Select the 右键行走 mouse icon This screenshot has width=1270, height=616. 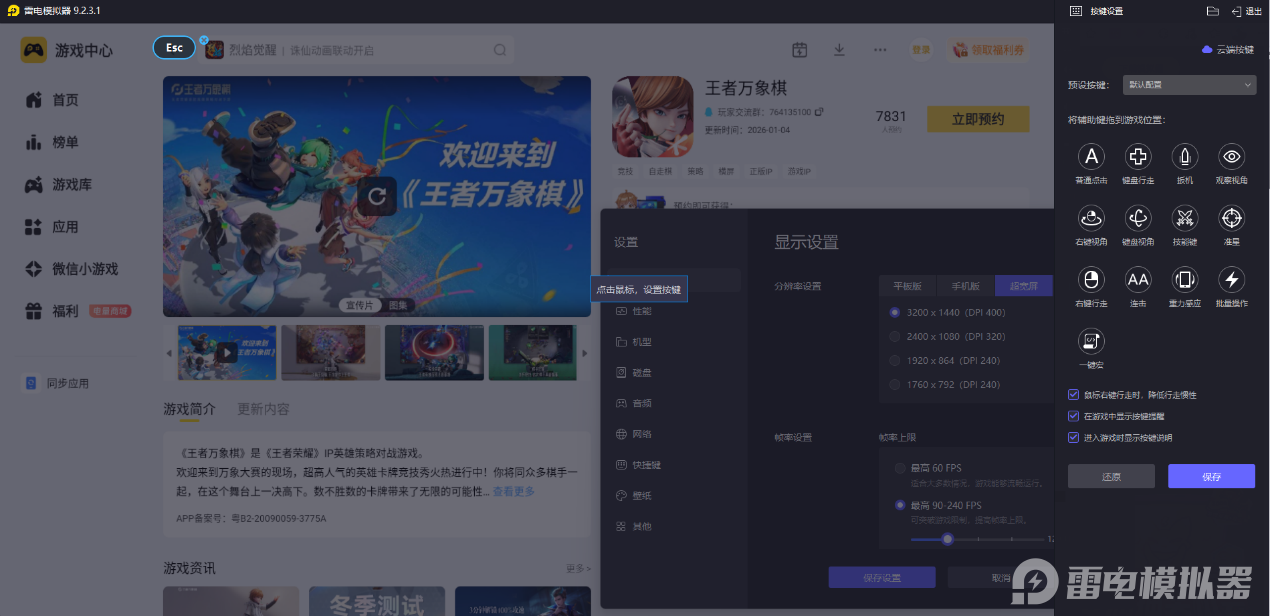[1091, 279]
